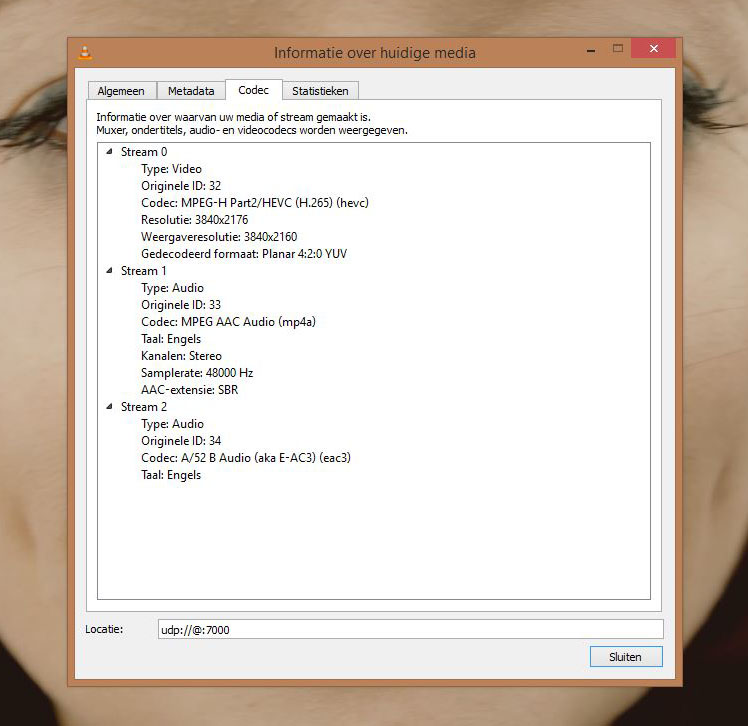
Task: Maximize the media information window
Action: click(618, 49)
